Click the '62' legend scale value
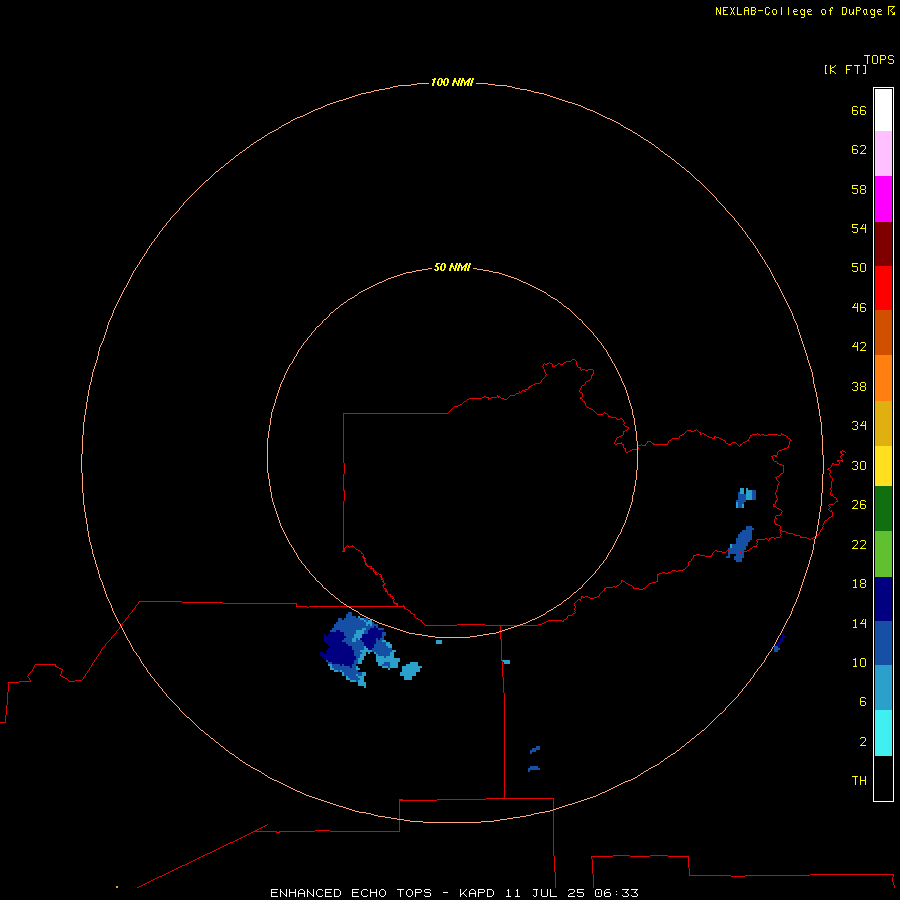This screenshot has width=900, height=900. click(x=859, y=150)
